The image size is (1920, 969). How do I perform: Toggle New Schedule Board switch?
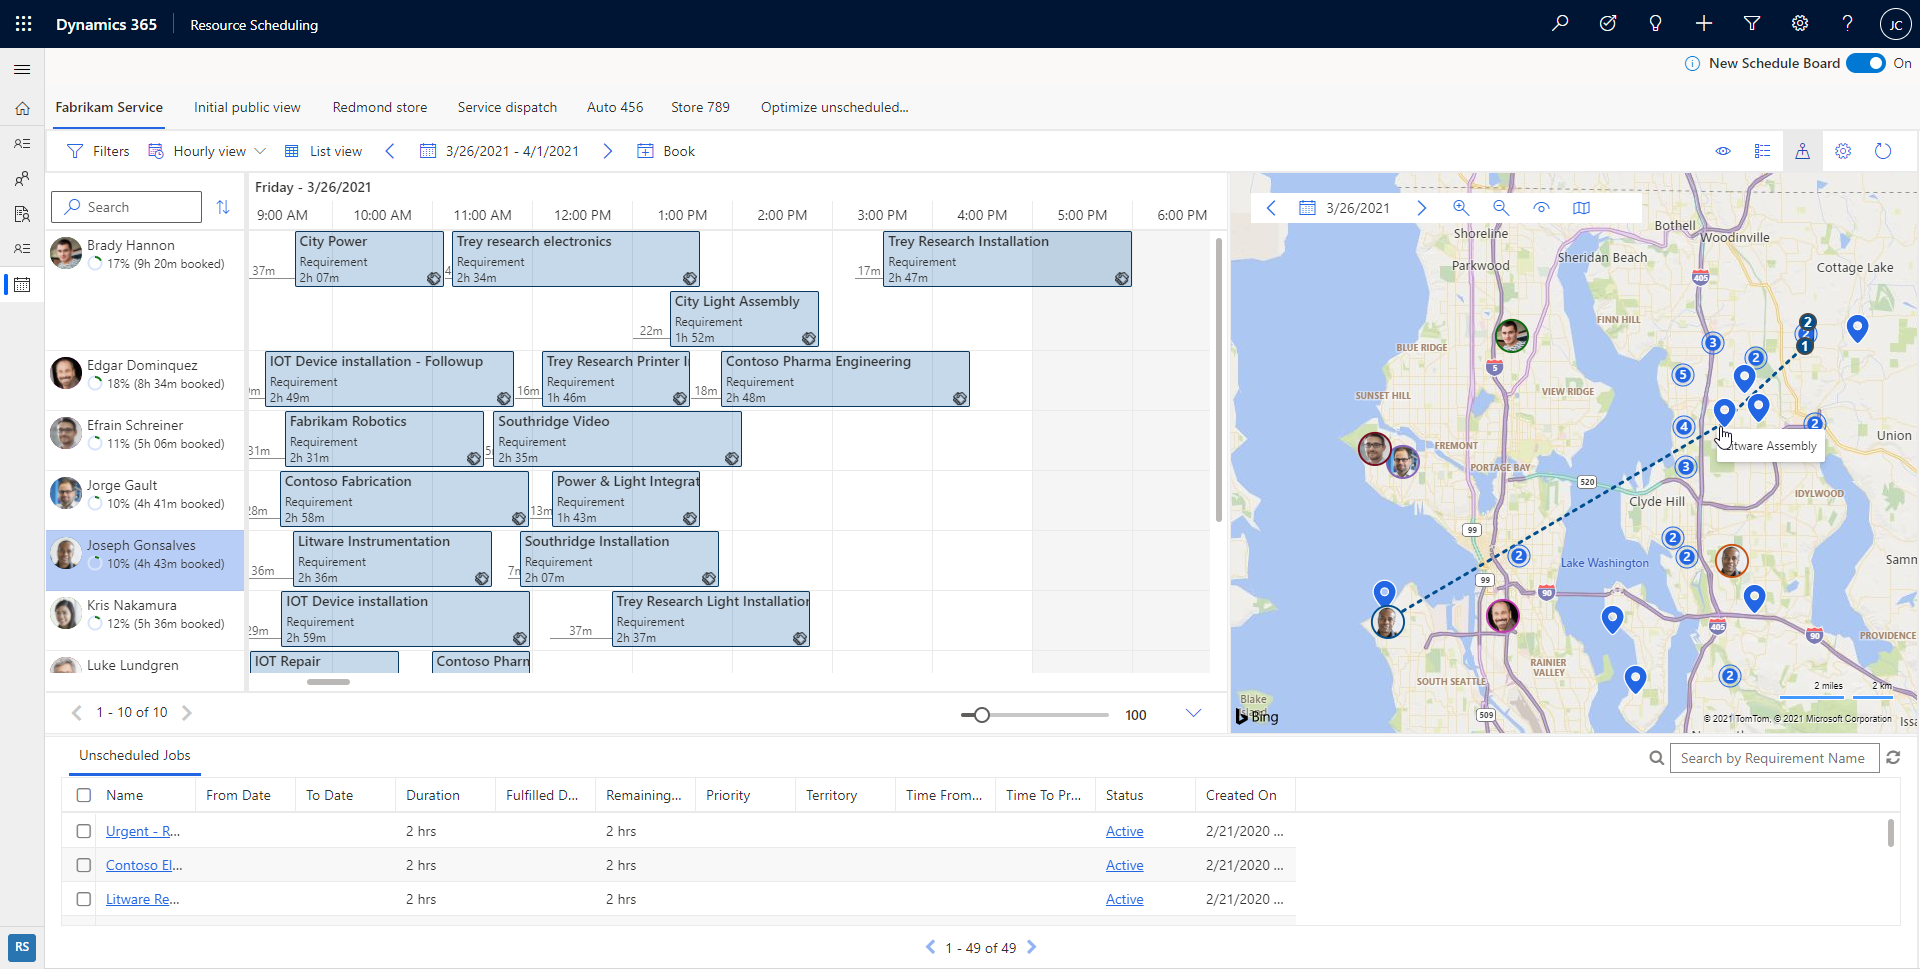coord(1866,63)
